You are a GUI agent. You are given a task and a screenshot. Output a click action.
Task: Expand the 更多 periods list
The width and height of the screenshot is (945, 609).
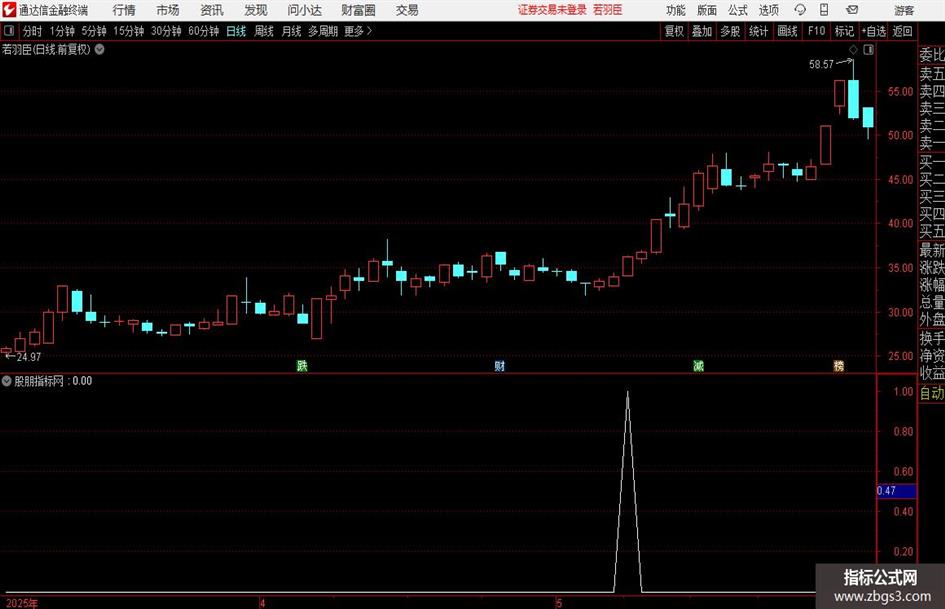pyautogui.click(x=358, y=31)
